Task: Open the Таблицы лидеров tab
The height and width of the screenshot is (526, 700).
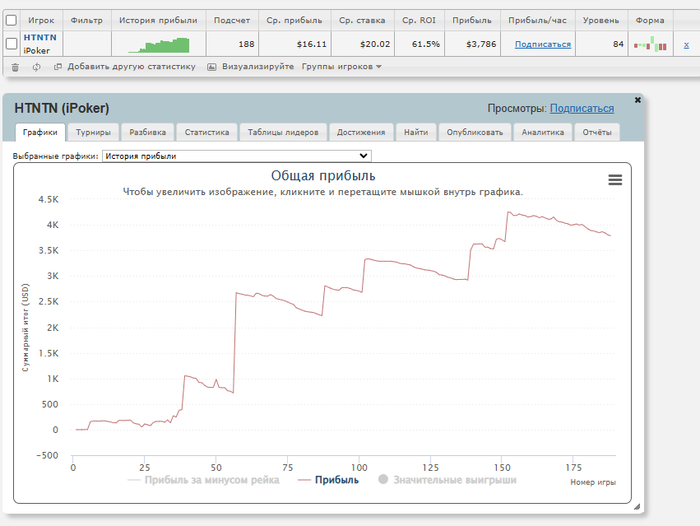Action: coord(283,132)
